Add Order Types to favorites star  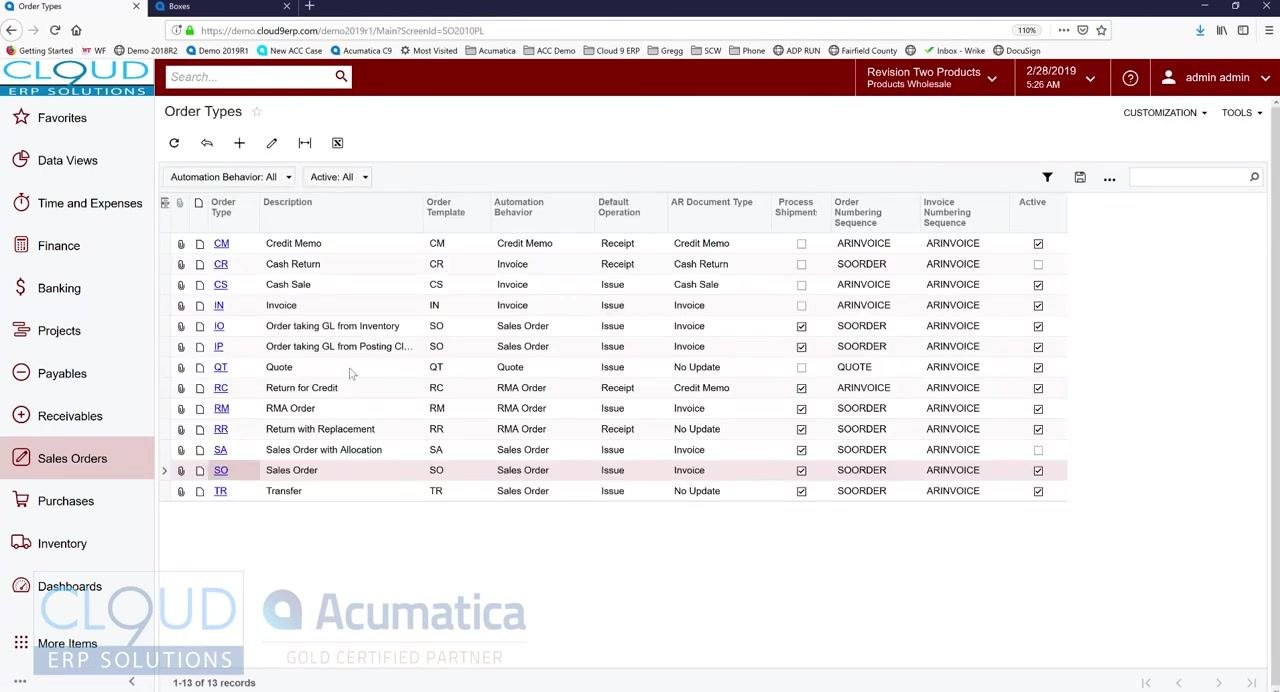(257, 111)
